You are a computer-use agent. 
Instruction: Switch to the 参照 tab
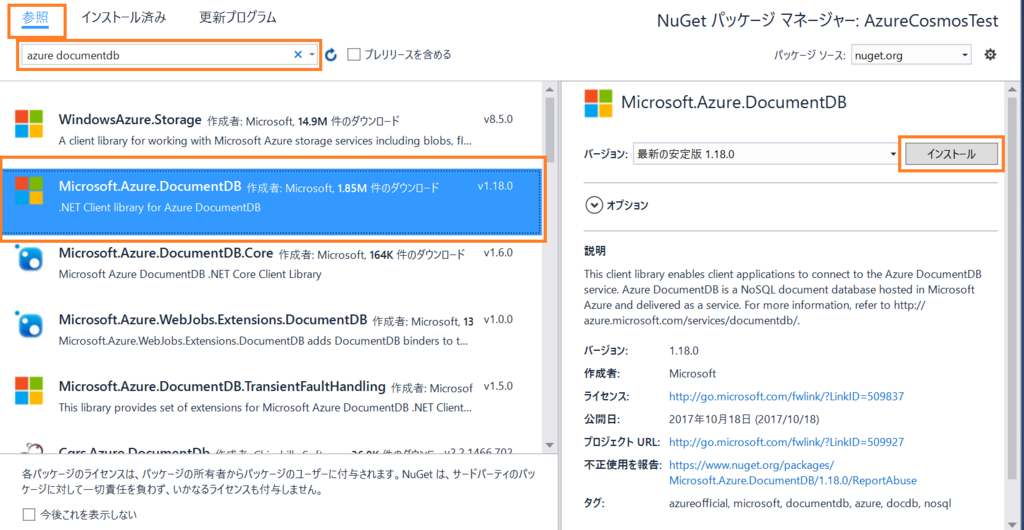click(x=35, y=18)
